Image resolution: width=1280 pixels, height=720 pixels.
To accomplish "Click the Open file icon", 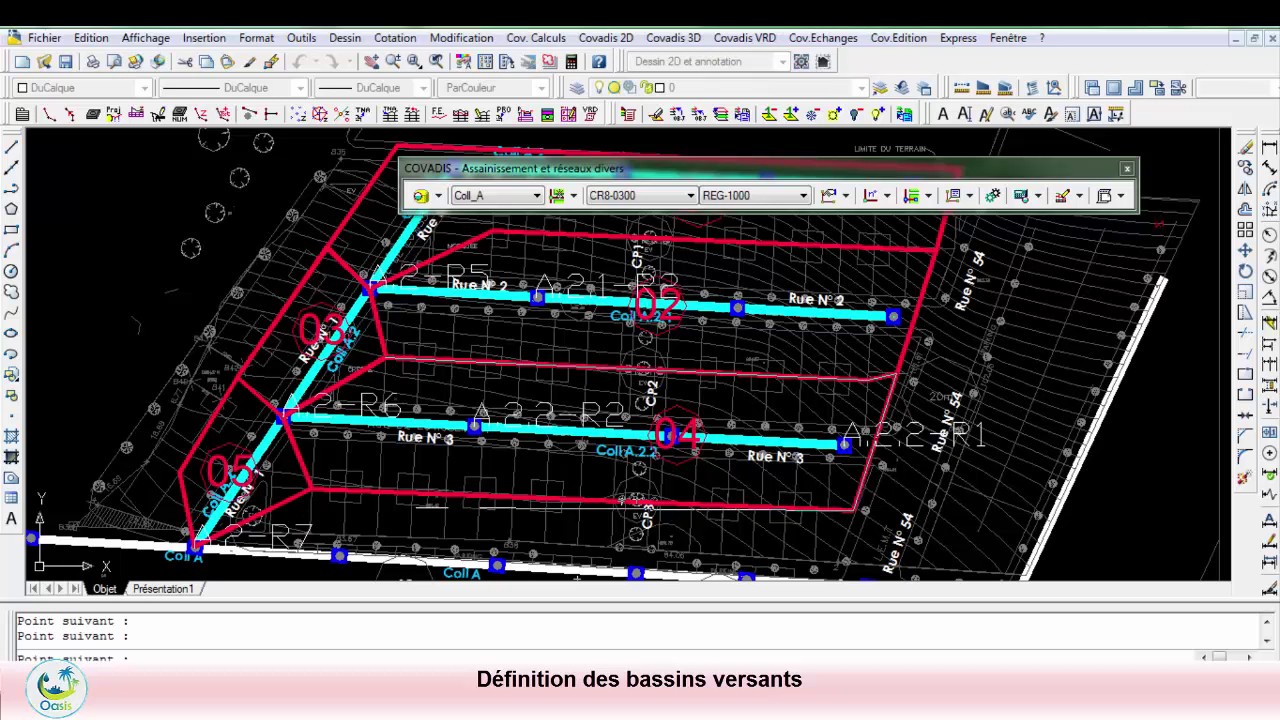I will (44, 62).
